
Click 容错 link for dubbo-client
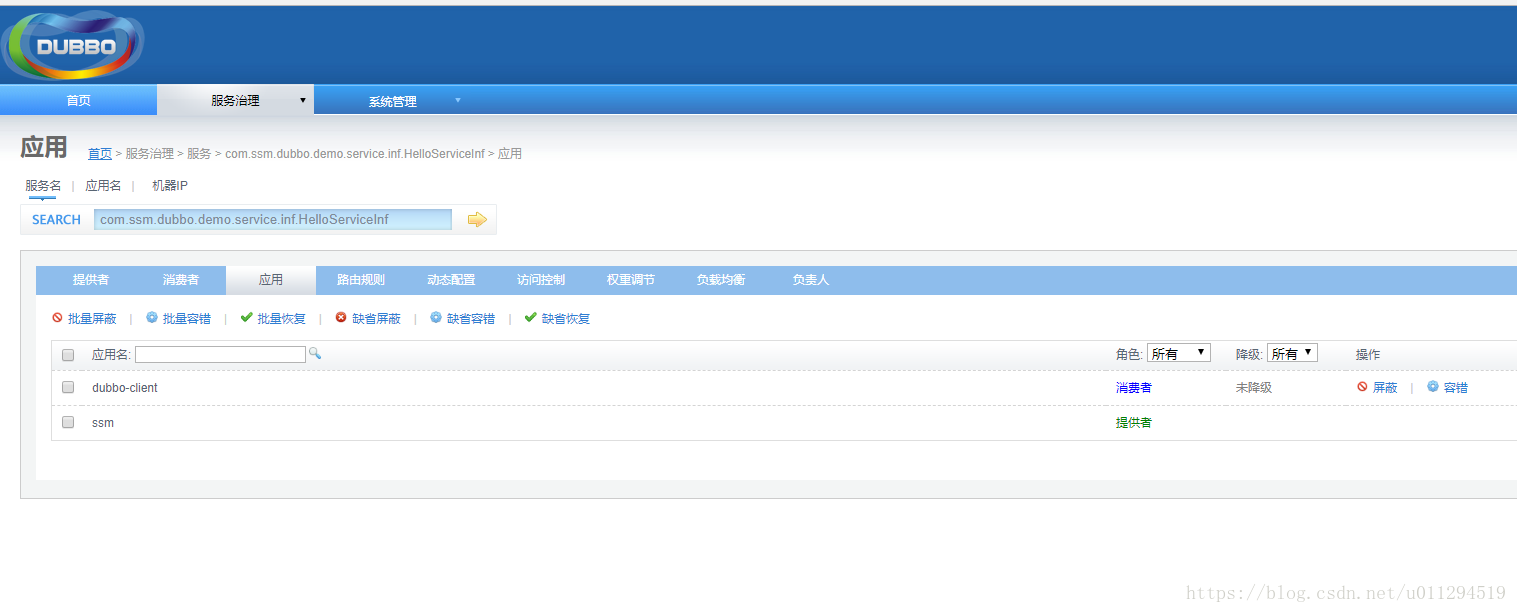click(x=1456, y=388)
